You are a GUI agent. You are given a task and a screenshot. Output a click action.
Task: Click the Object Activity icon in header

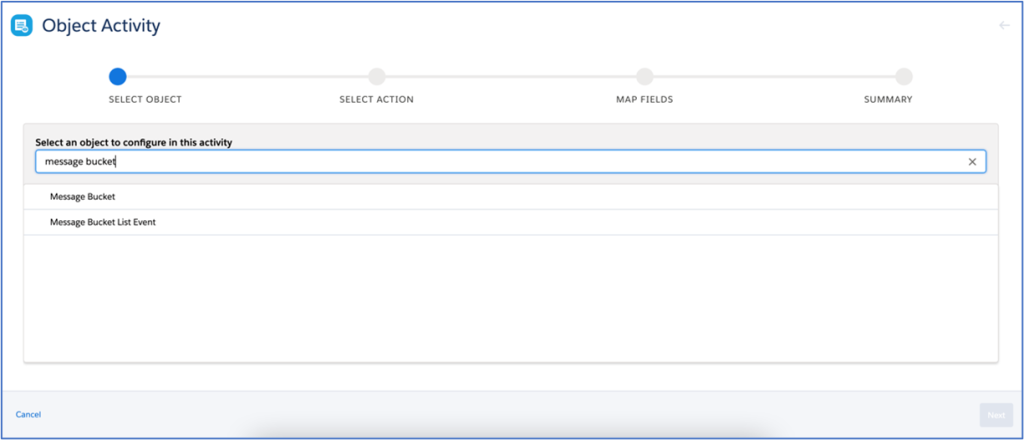point(21,26)
